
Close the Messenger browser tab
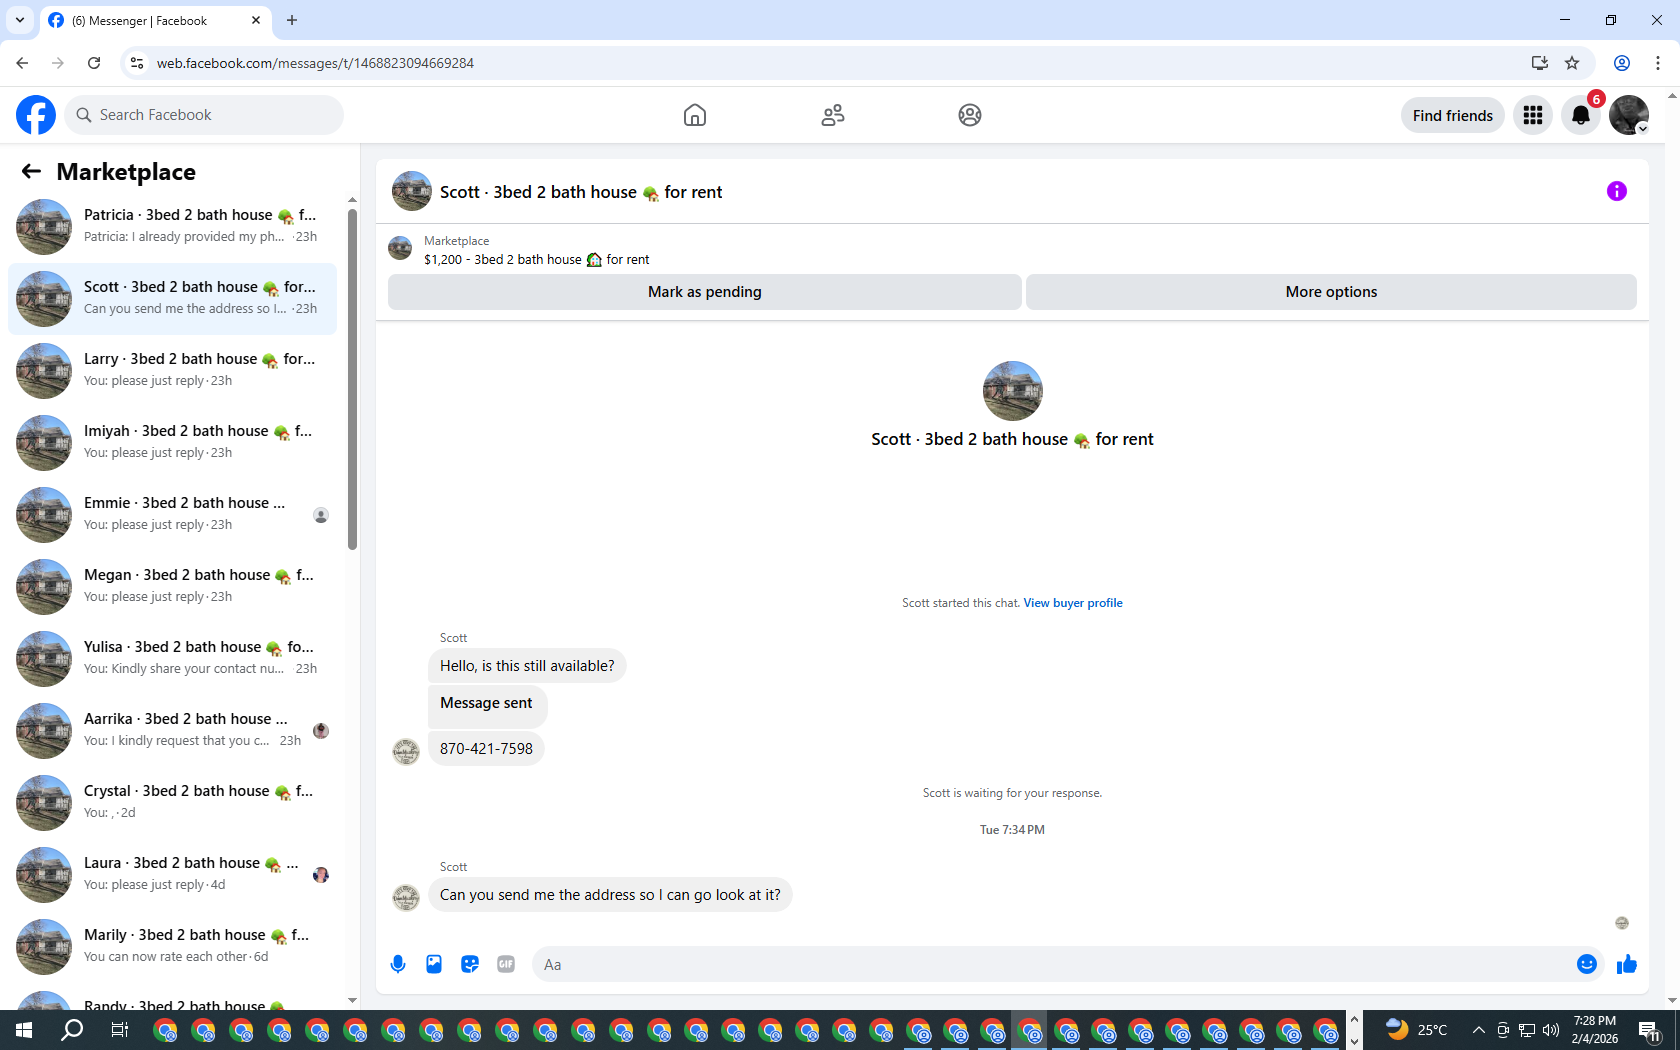click(x=256, y=20)
